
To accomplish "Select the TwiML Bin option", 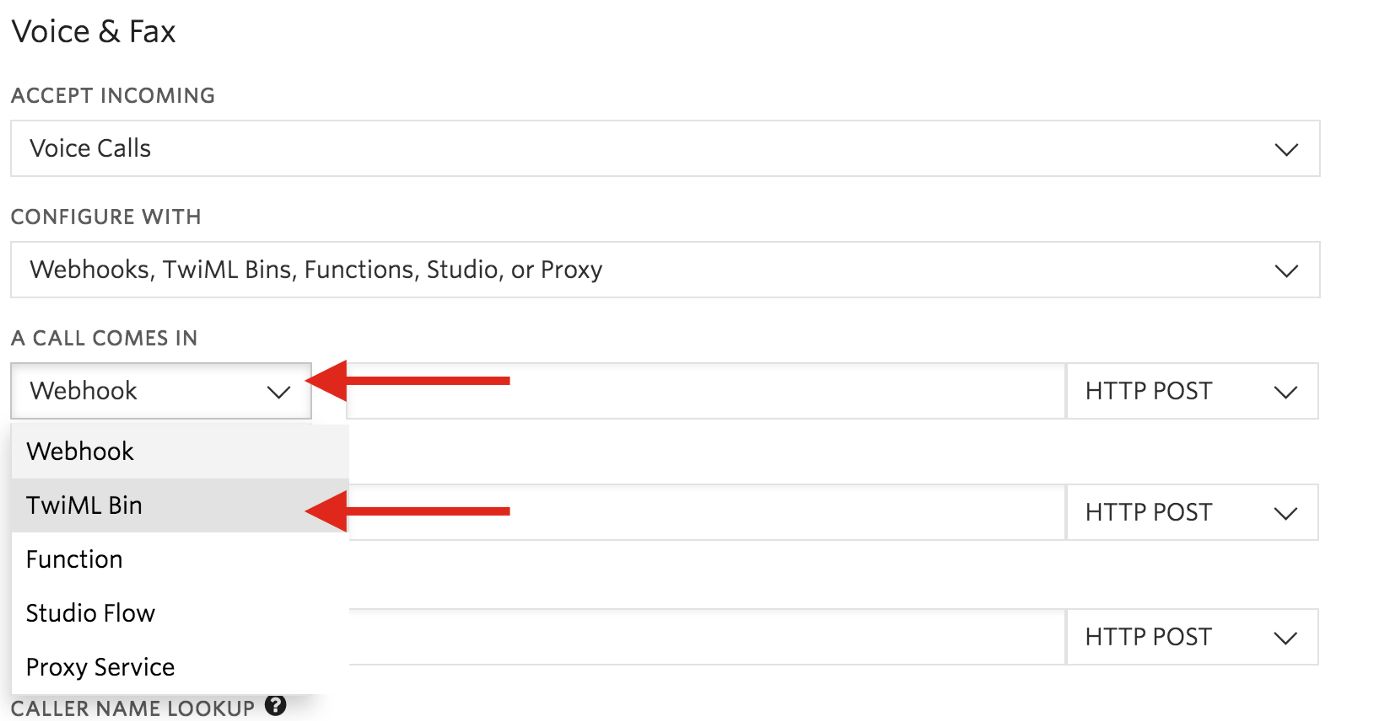I will (x=84, y=505).
